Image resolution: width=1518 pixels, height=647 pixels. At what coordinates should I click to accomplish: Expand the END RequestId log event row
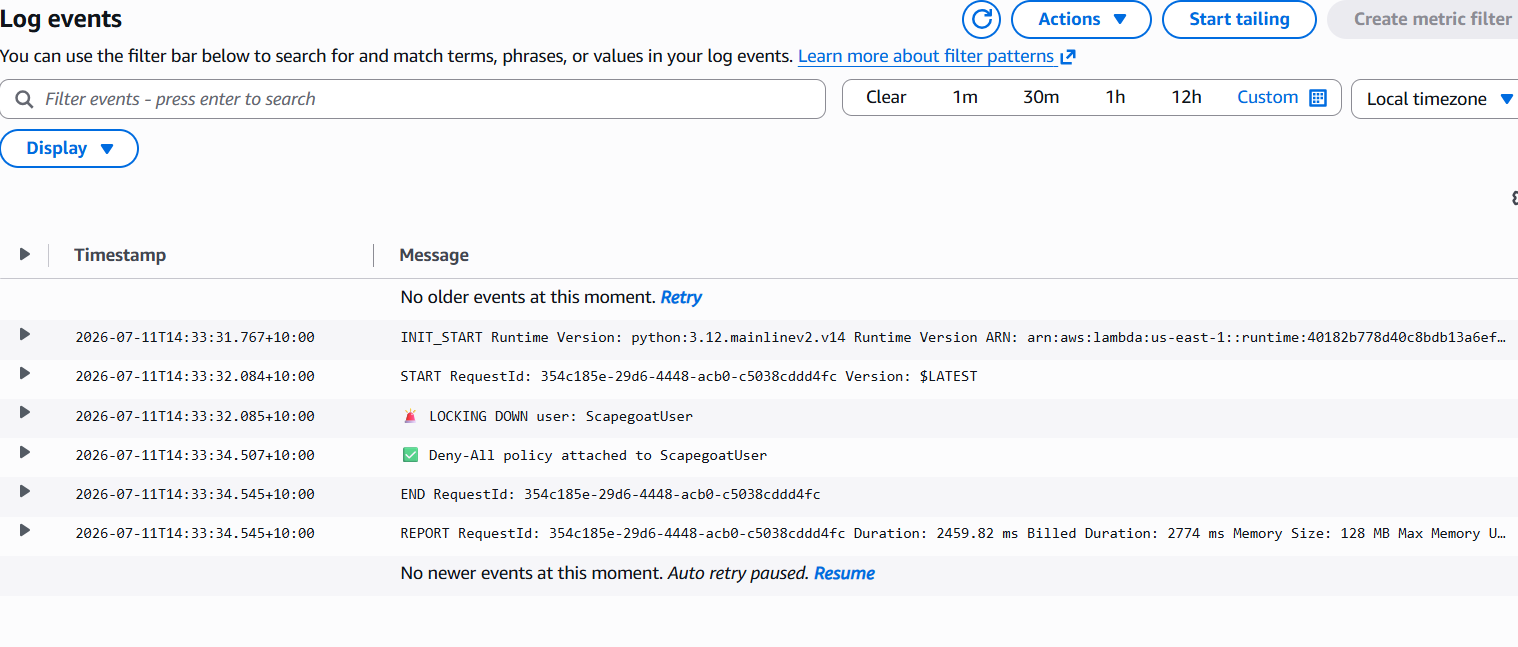(25, 491)
